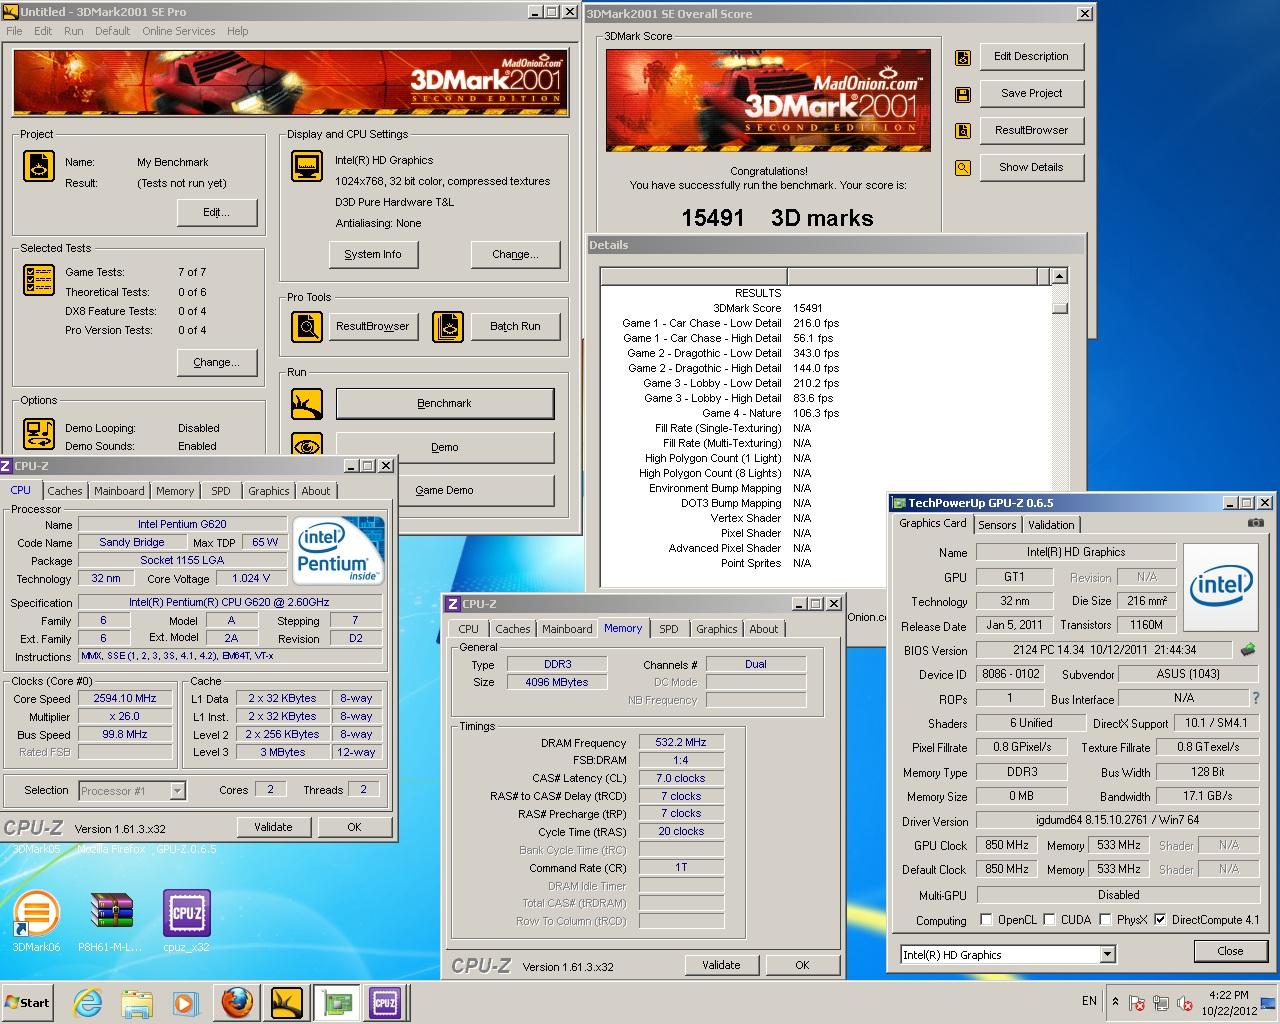Click the GPU-Z screenshot camera icon

[x=1256, y=523]
